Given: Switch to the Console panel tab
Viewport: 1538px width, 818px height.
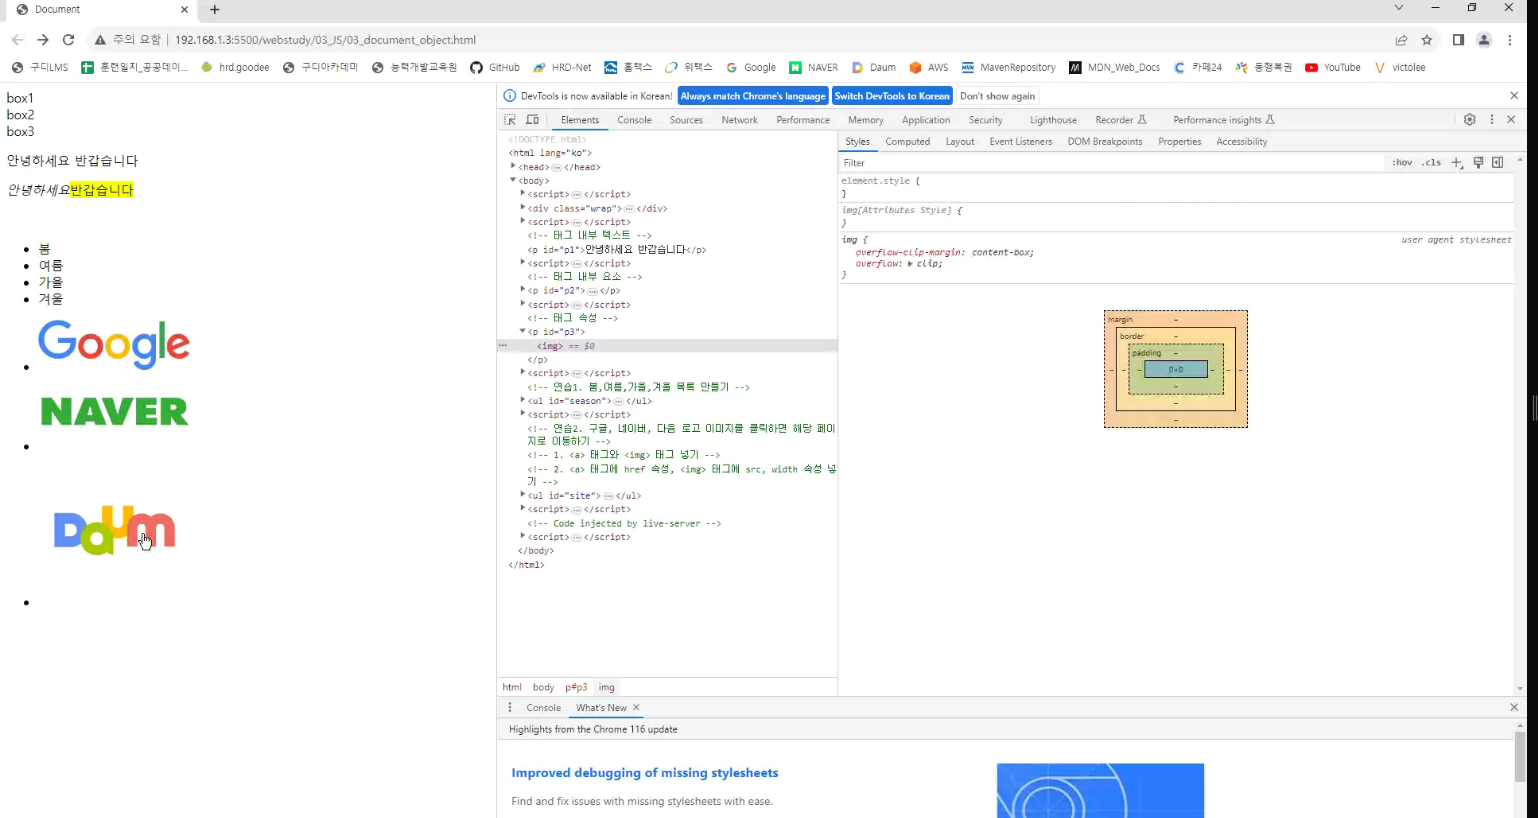Looking at the screenshot, I should pos(634,120).
